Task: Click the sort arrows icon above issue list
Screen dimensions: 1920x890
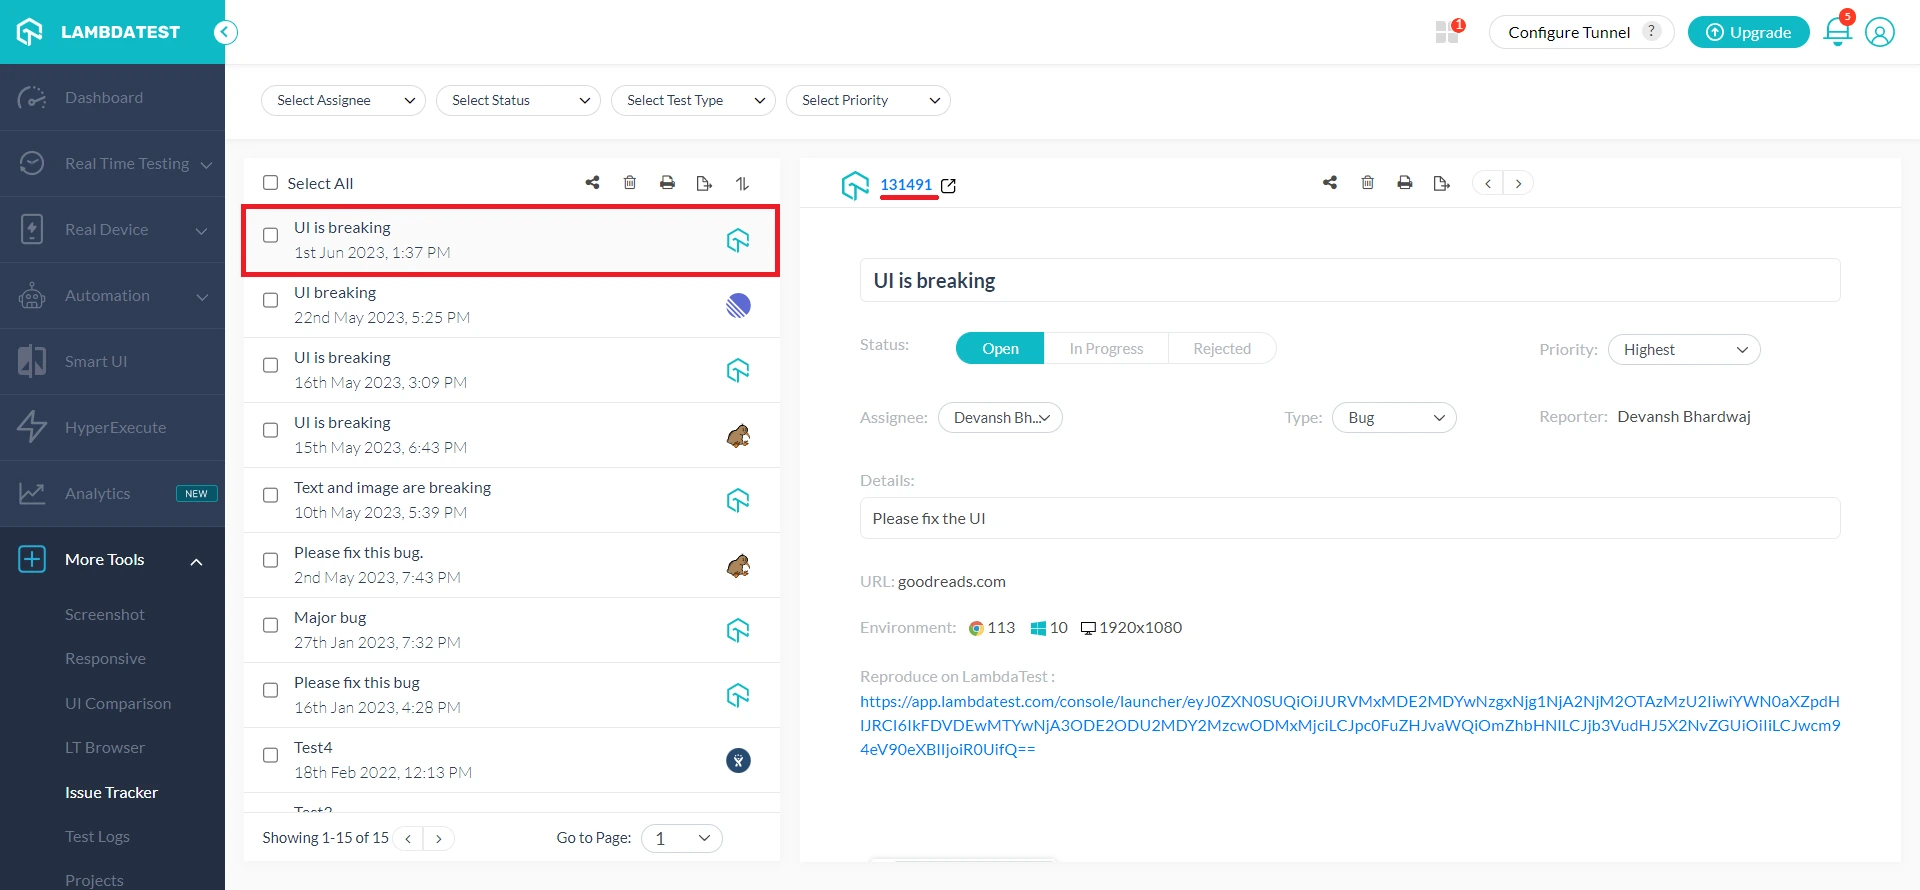Action: tap(742, 183)
